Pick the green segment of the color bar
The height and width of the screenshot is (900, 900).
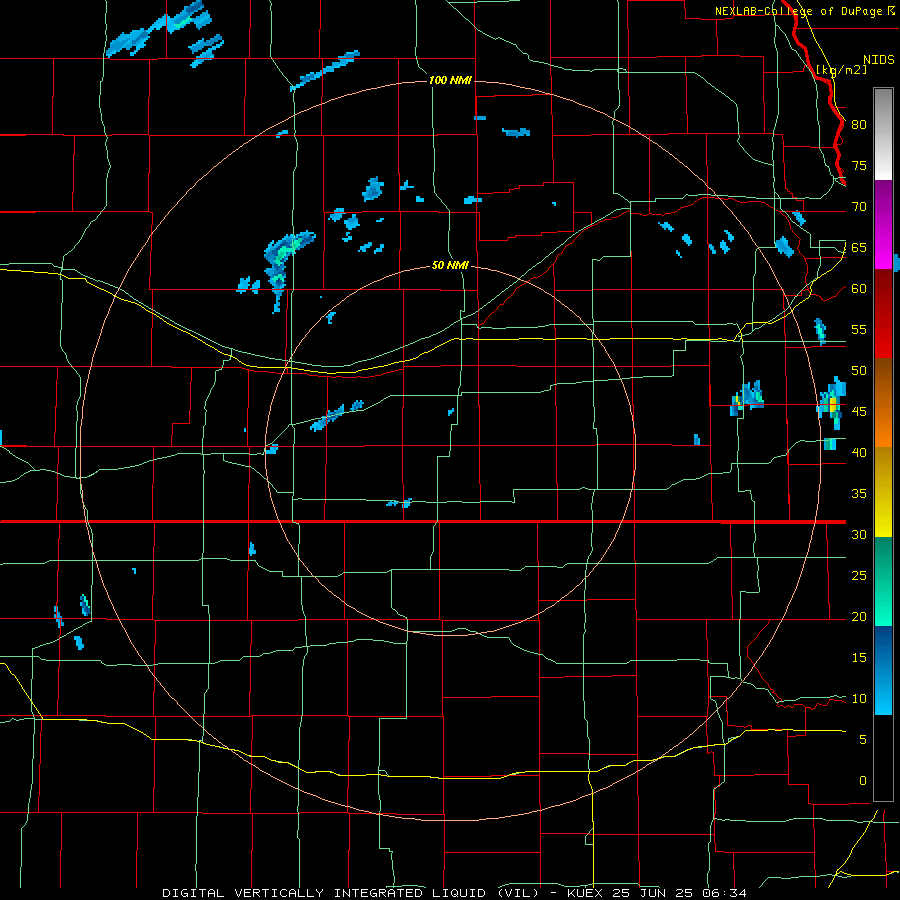883,581
